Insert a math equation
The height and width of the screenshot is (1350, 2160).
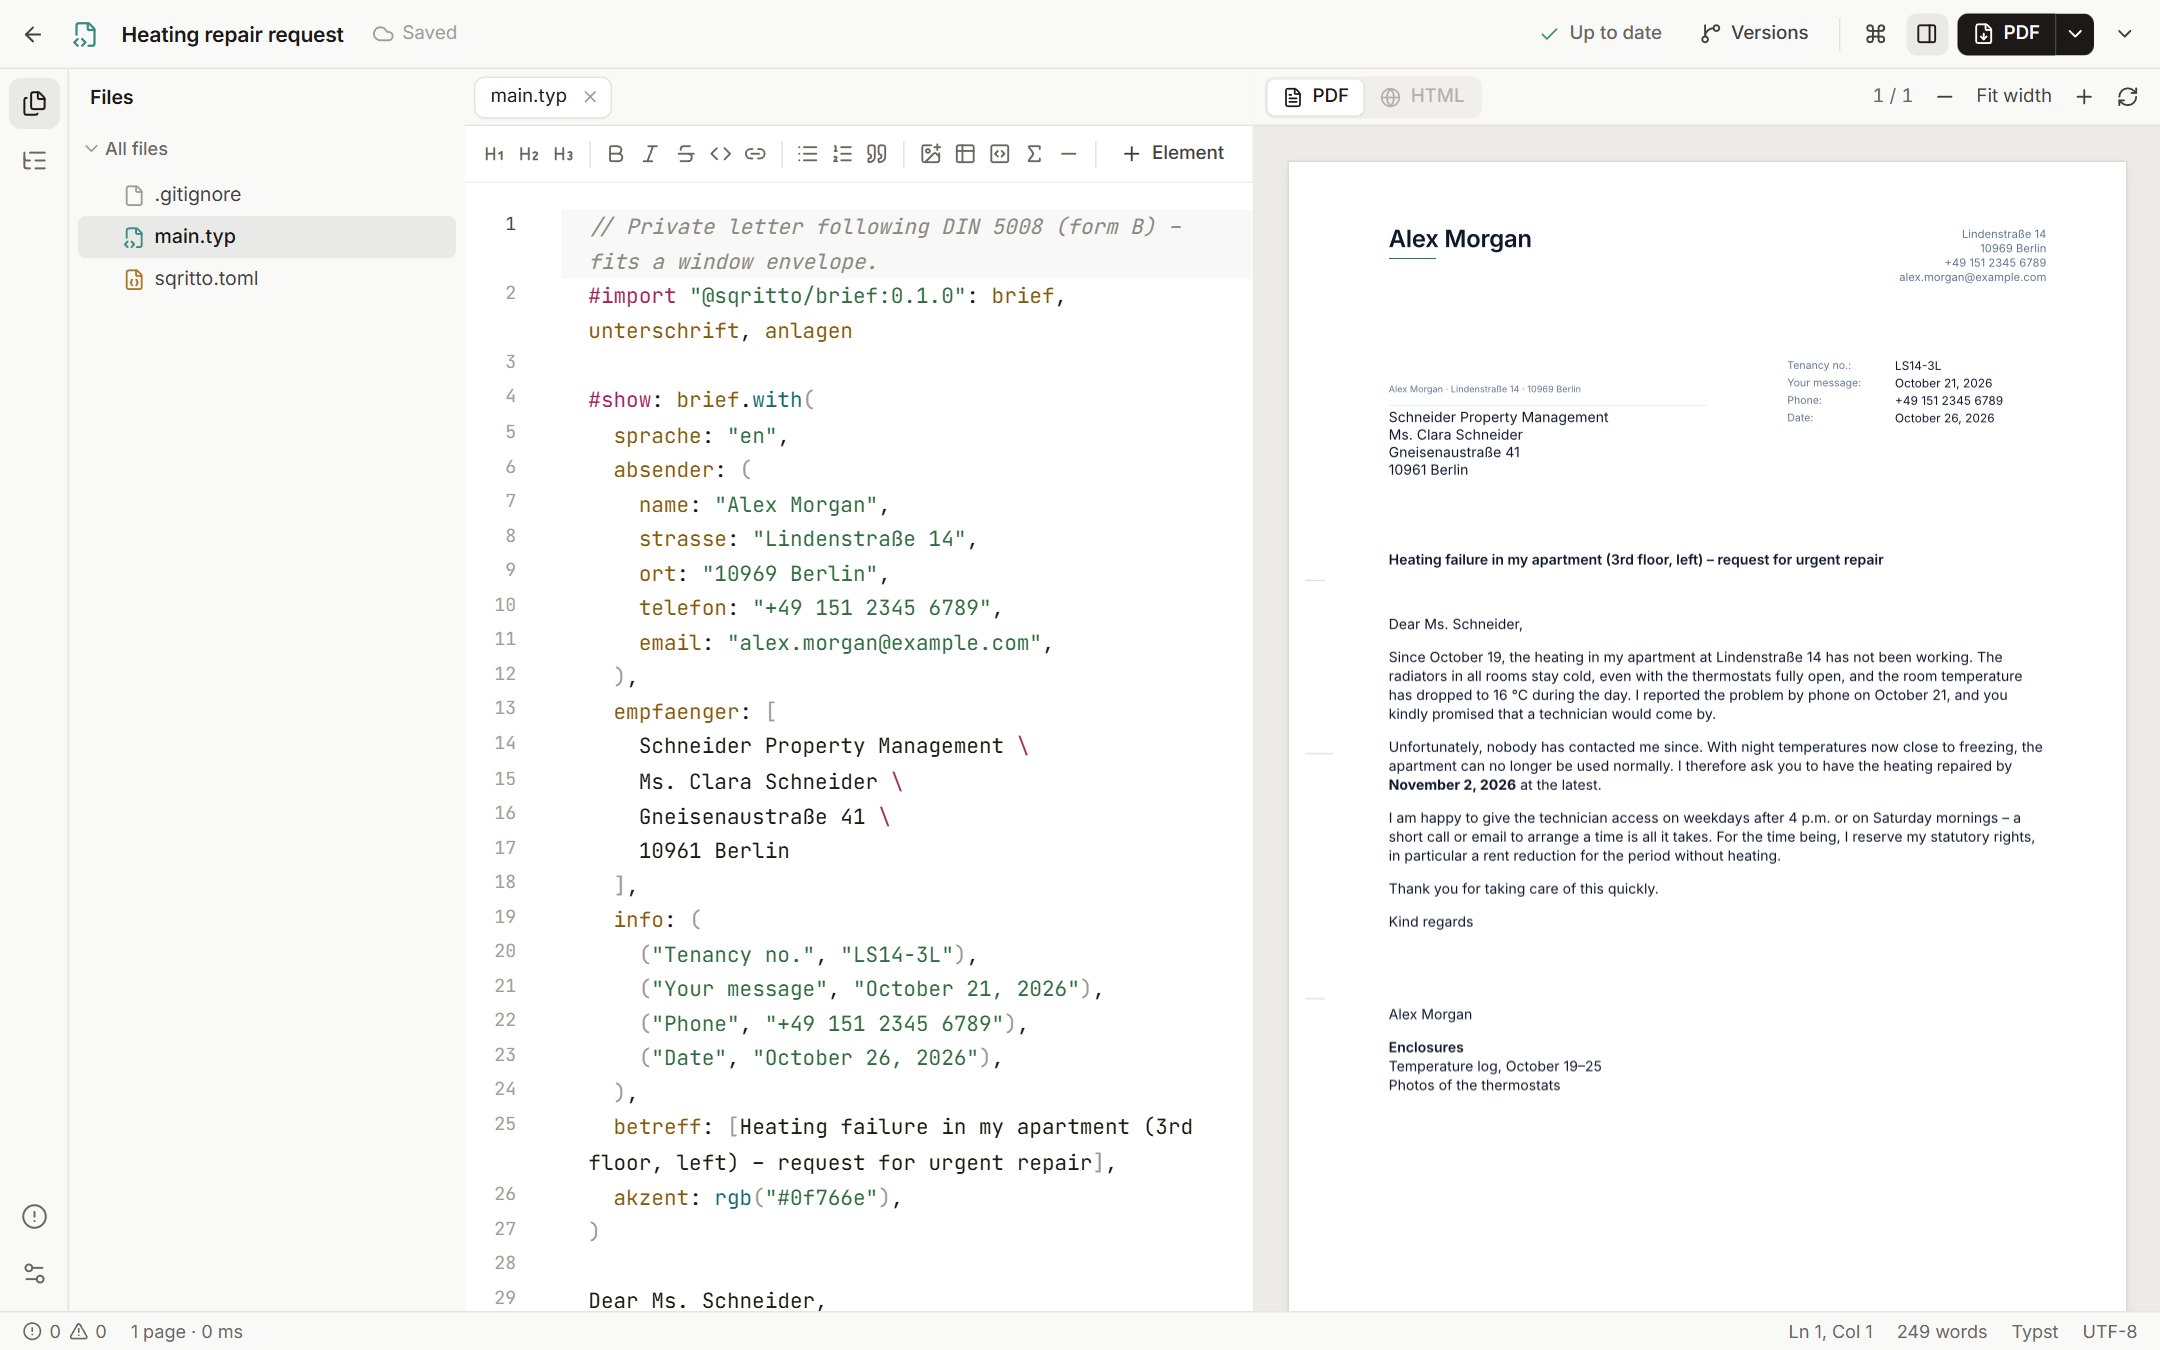coord(1034,154)
